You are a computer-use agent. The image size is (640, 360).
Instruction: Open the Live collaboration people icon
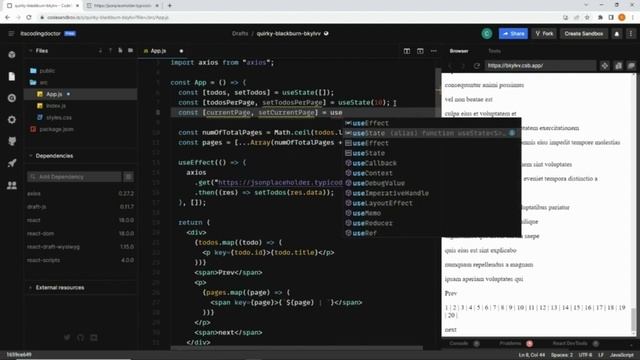pyautogui.click(x=12, y=185)
